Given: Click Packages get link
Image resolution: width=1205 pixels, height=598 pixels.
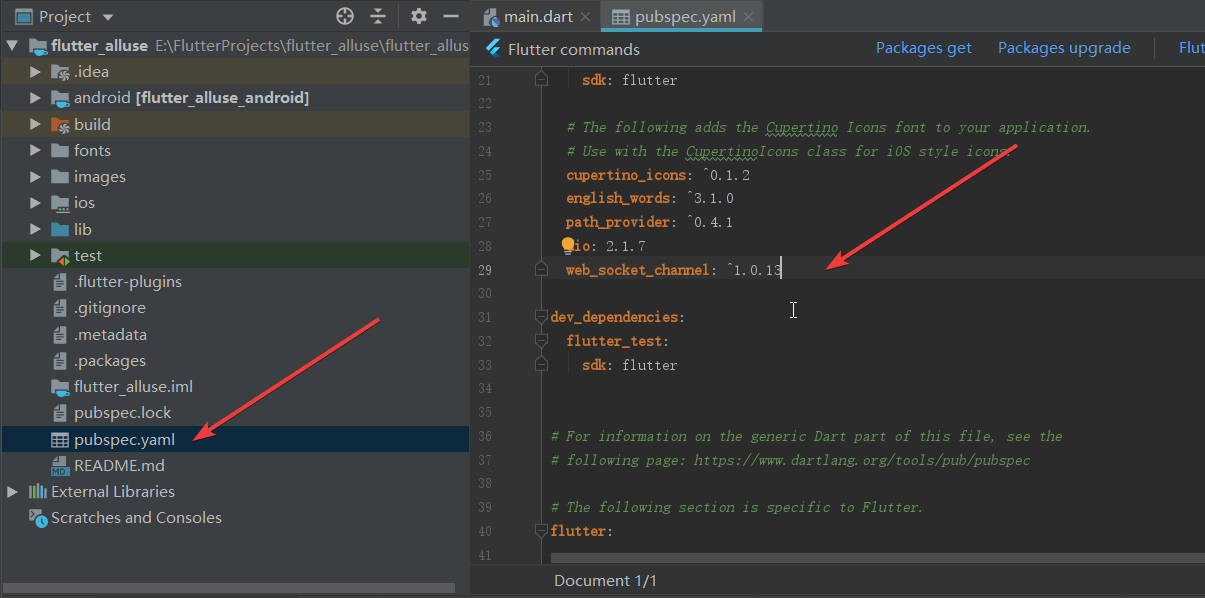Looking at the screenshot, I should pyautogui.click(x=924, y=48).
